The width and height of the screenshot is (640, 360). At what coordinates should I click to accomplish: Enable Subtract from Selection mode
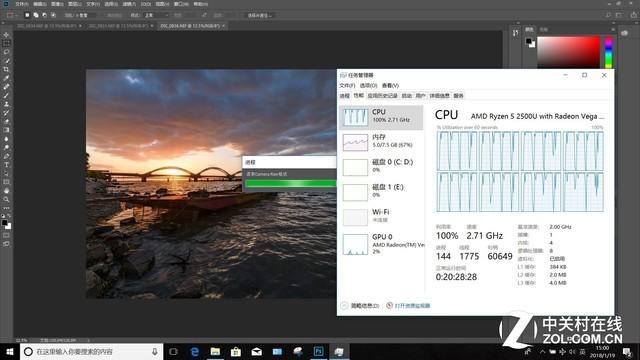pos(44,15)
